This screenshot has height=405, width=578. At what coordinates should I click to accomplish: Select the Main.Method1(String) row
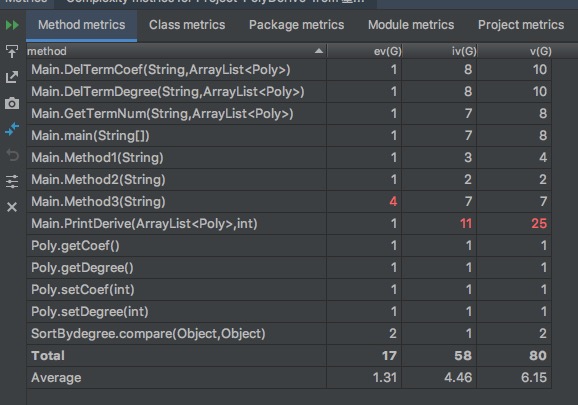pos(289,158)
